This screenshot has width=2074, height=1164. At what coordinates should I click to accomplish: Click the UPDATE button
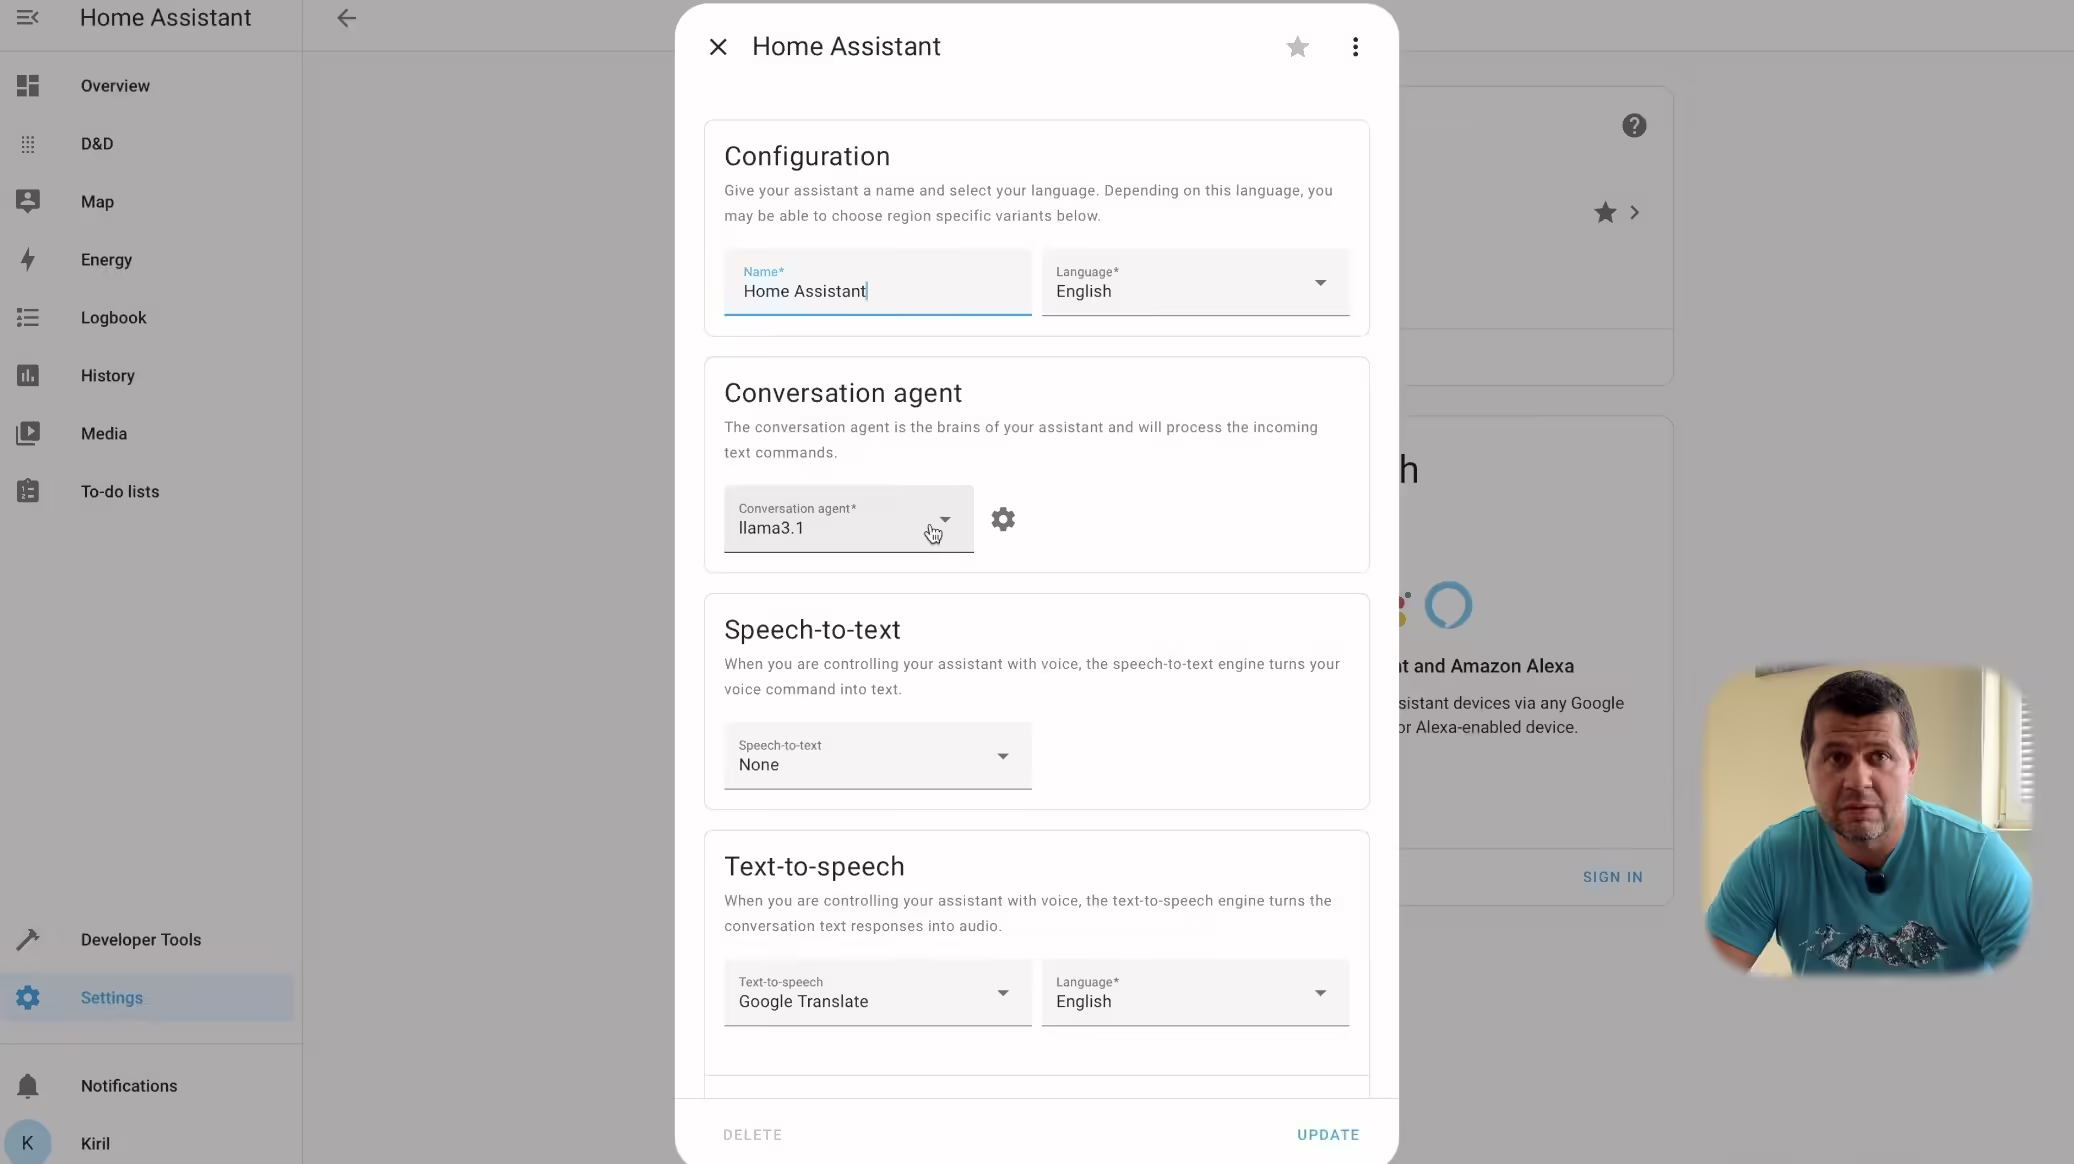coord(1328,1135)
